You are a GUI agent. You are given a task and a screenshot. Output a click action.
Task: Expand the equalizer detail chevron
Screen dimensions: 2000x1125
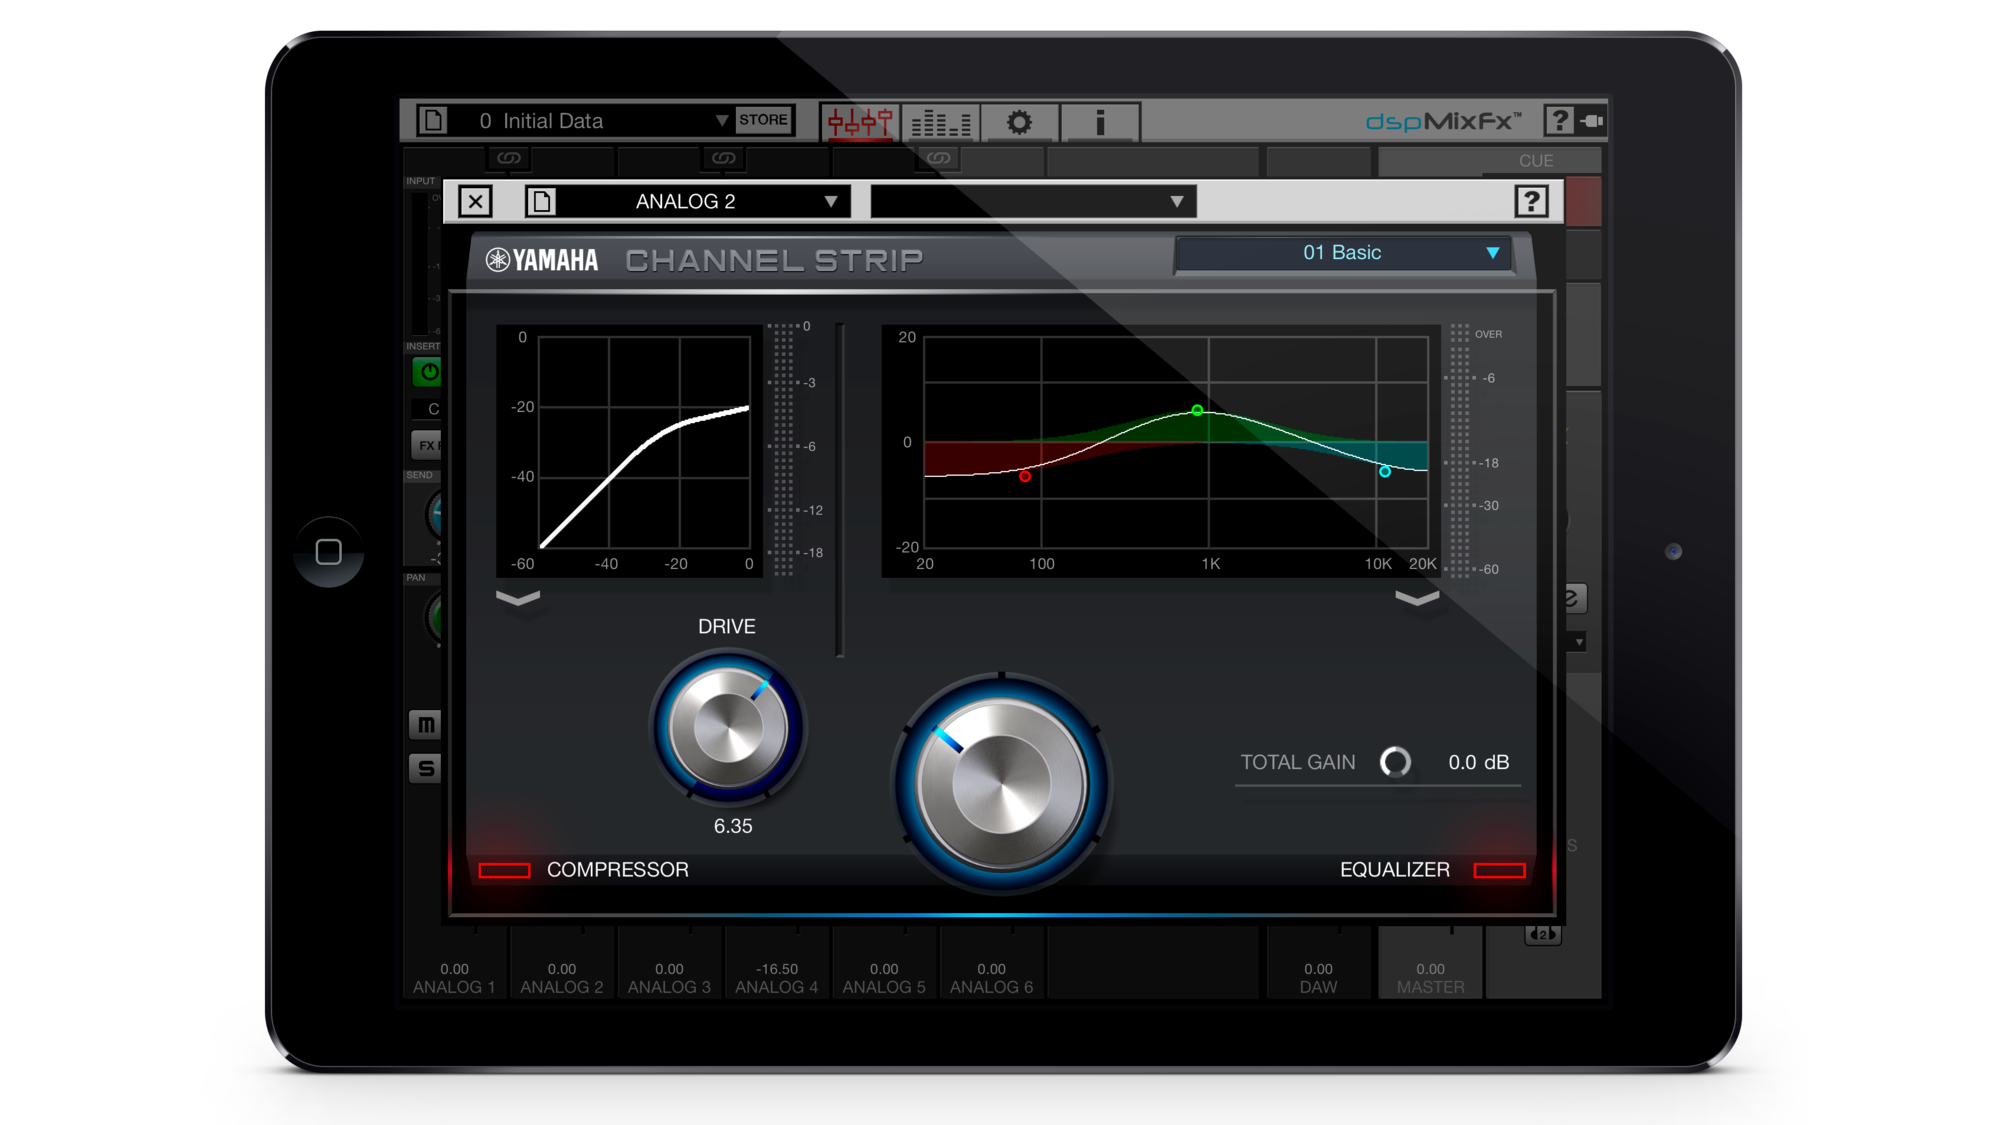1417,598
